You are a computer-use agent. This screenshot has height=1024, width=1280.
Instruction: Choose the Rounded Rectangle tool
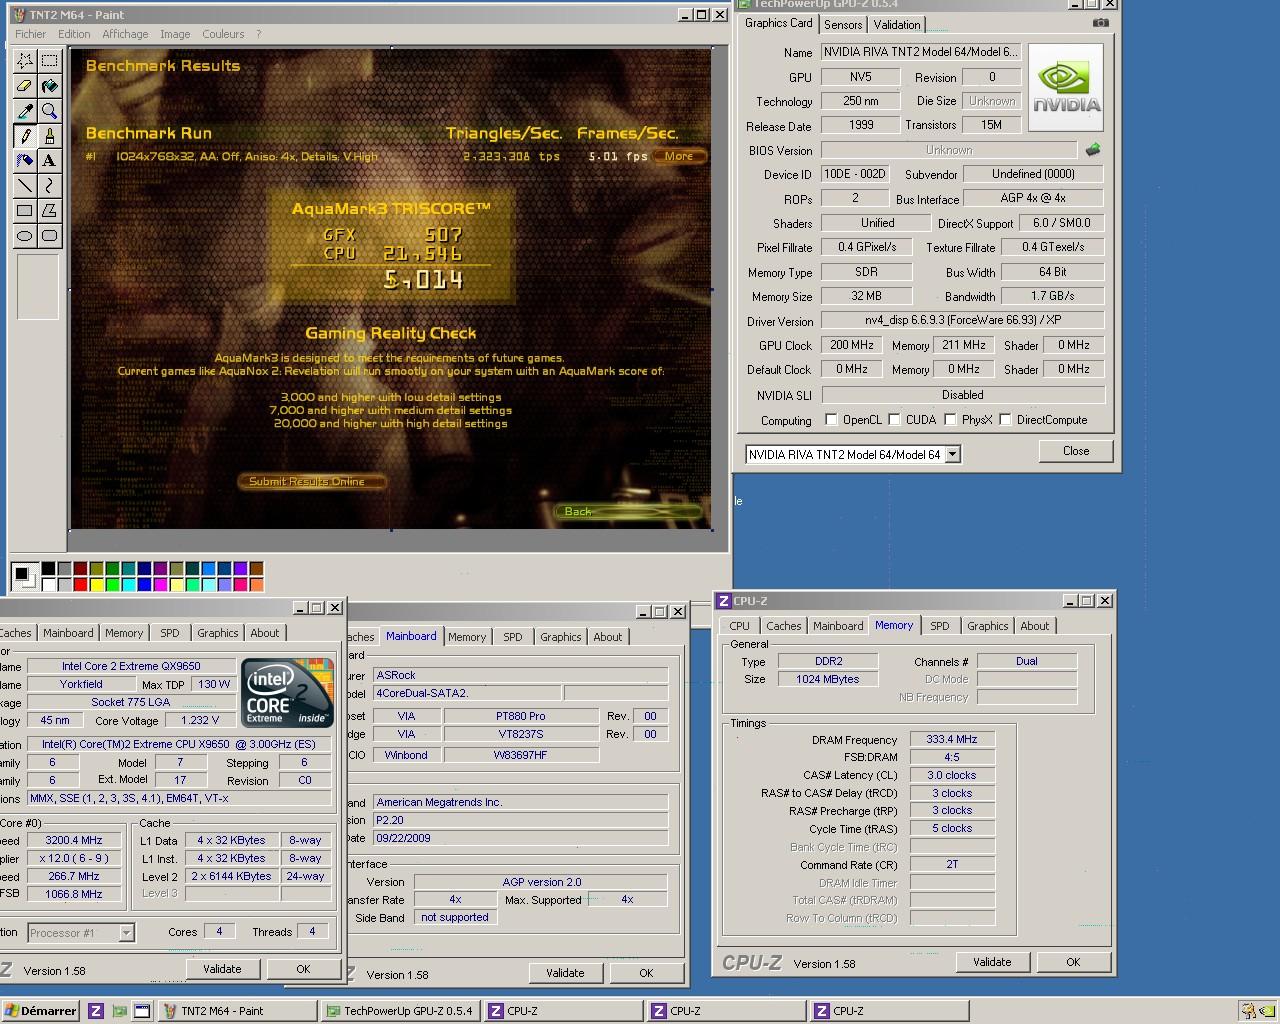tap(49, 235)
